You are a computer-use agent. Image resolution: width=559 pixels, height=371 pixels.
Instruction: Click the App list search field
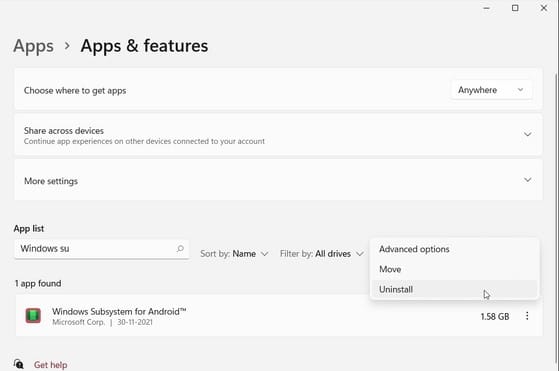(102, 249)
